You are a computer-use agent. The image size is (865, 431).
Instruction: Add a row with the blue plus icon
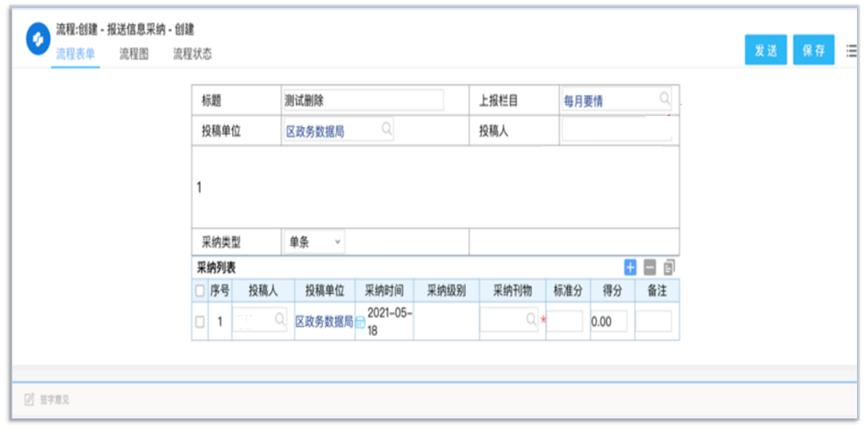click(x=630, y=268)
